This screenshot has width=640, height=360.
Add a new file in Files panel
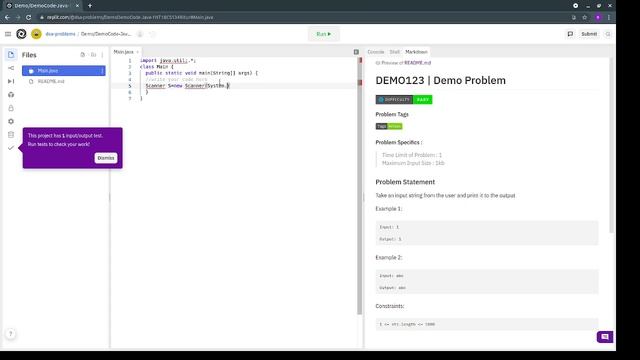82,55
